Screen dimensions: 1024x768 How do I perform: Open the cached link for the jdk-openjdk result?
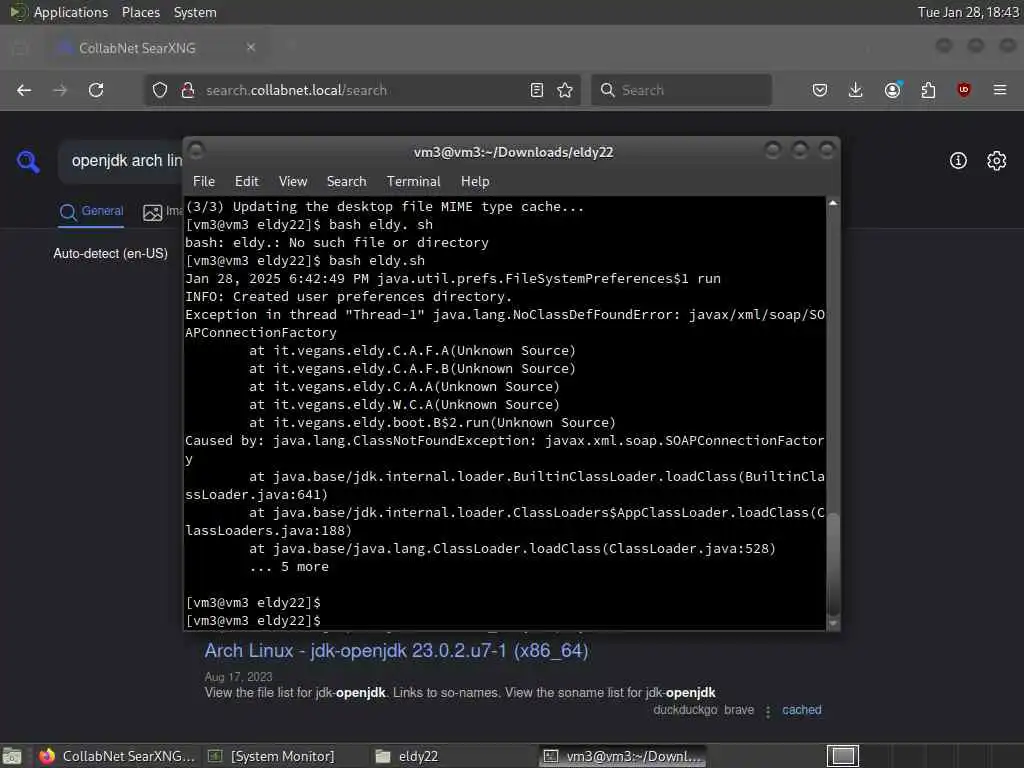coord(801,710)
